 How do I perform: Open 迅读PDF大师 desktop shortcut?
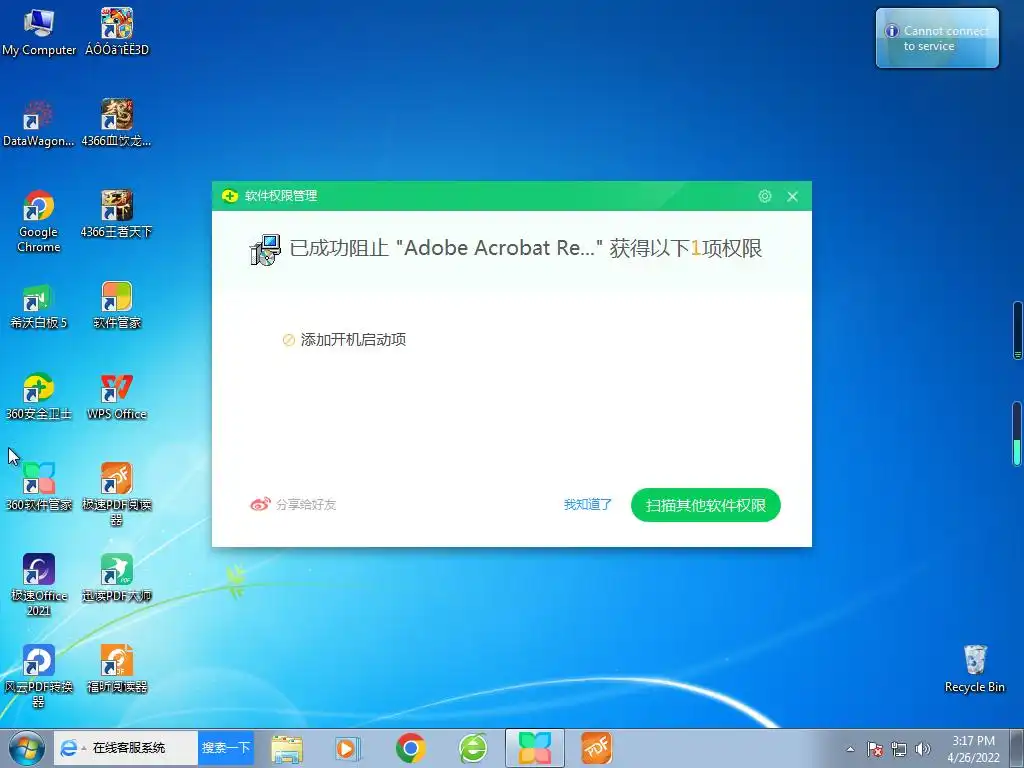coord(117,579)
